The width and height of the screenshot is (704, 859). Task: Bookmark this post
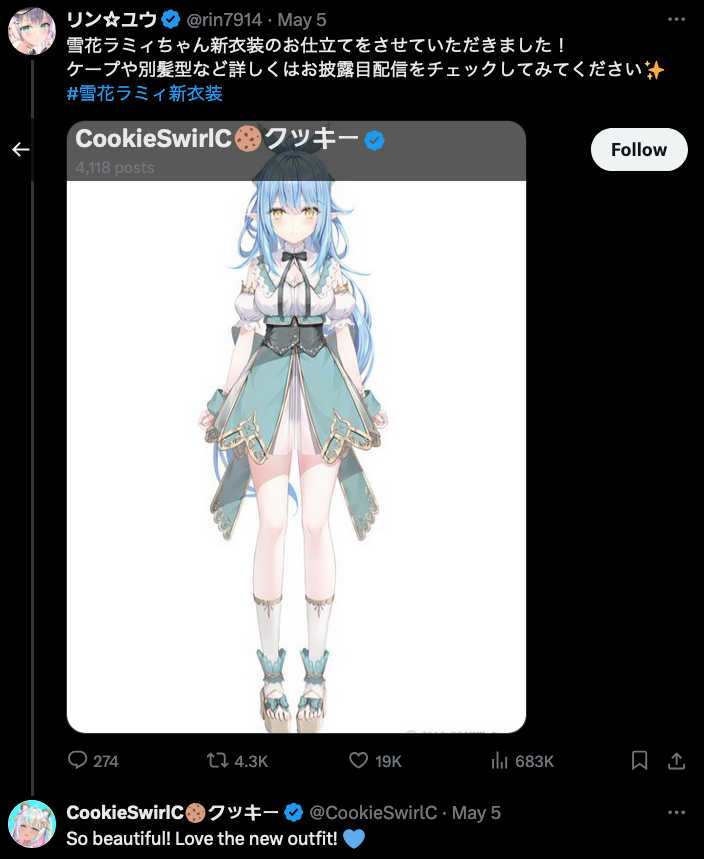(x=639, y=760)
